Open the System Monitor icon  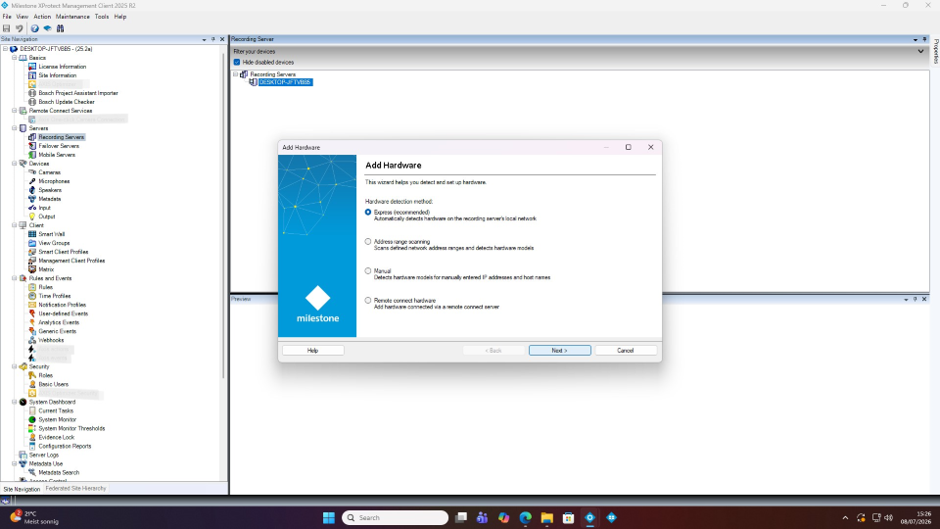coord(32,420)
